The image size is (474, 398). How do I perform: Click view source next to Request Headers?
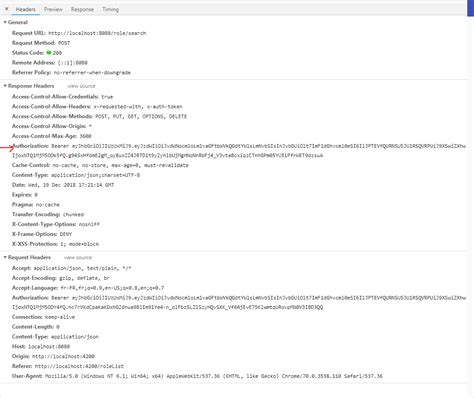[x=78, y=257]
